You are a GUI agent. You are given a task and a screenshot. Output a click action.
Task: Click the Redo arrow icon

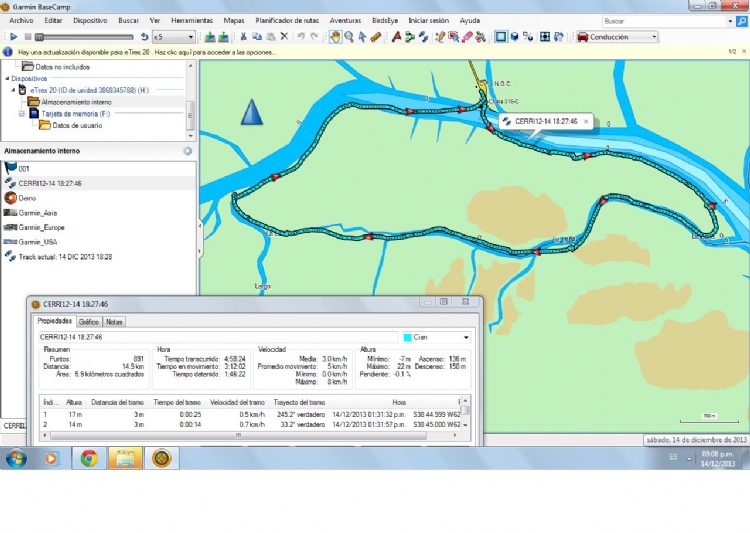click(x=314, y=37)
